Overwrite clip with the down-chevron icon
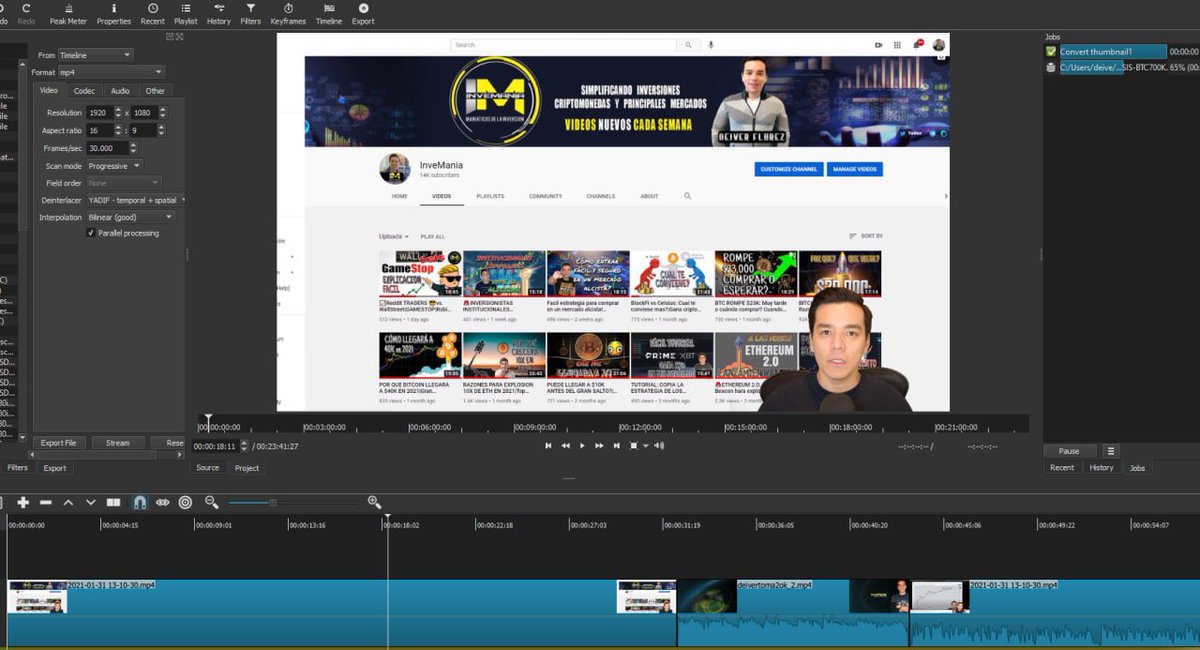Image resolution: width=1200 pixels, height=650 pixels. pos(91,502)
